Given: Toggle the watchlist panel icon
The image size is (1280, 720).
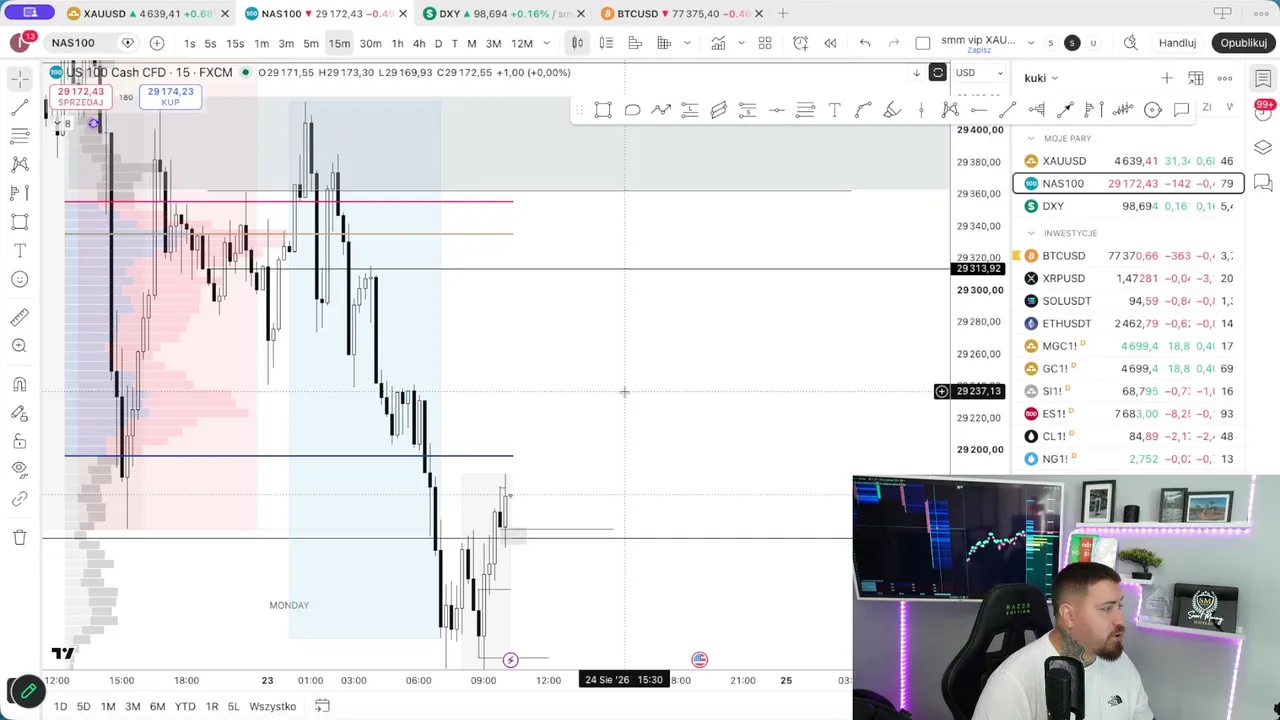Looking at the screenshot, I should [1263, 79].
